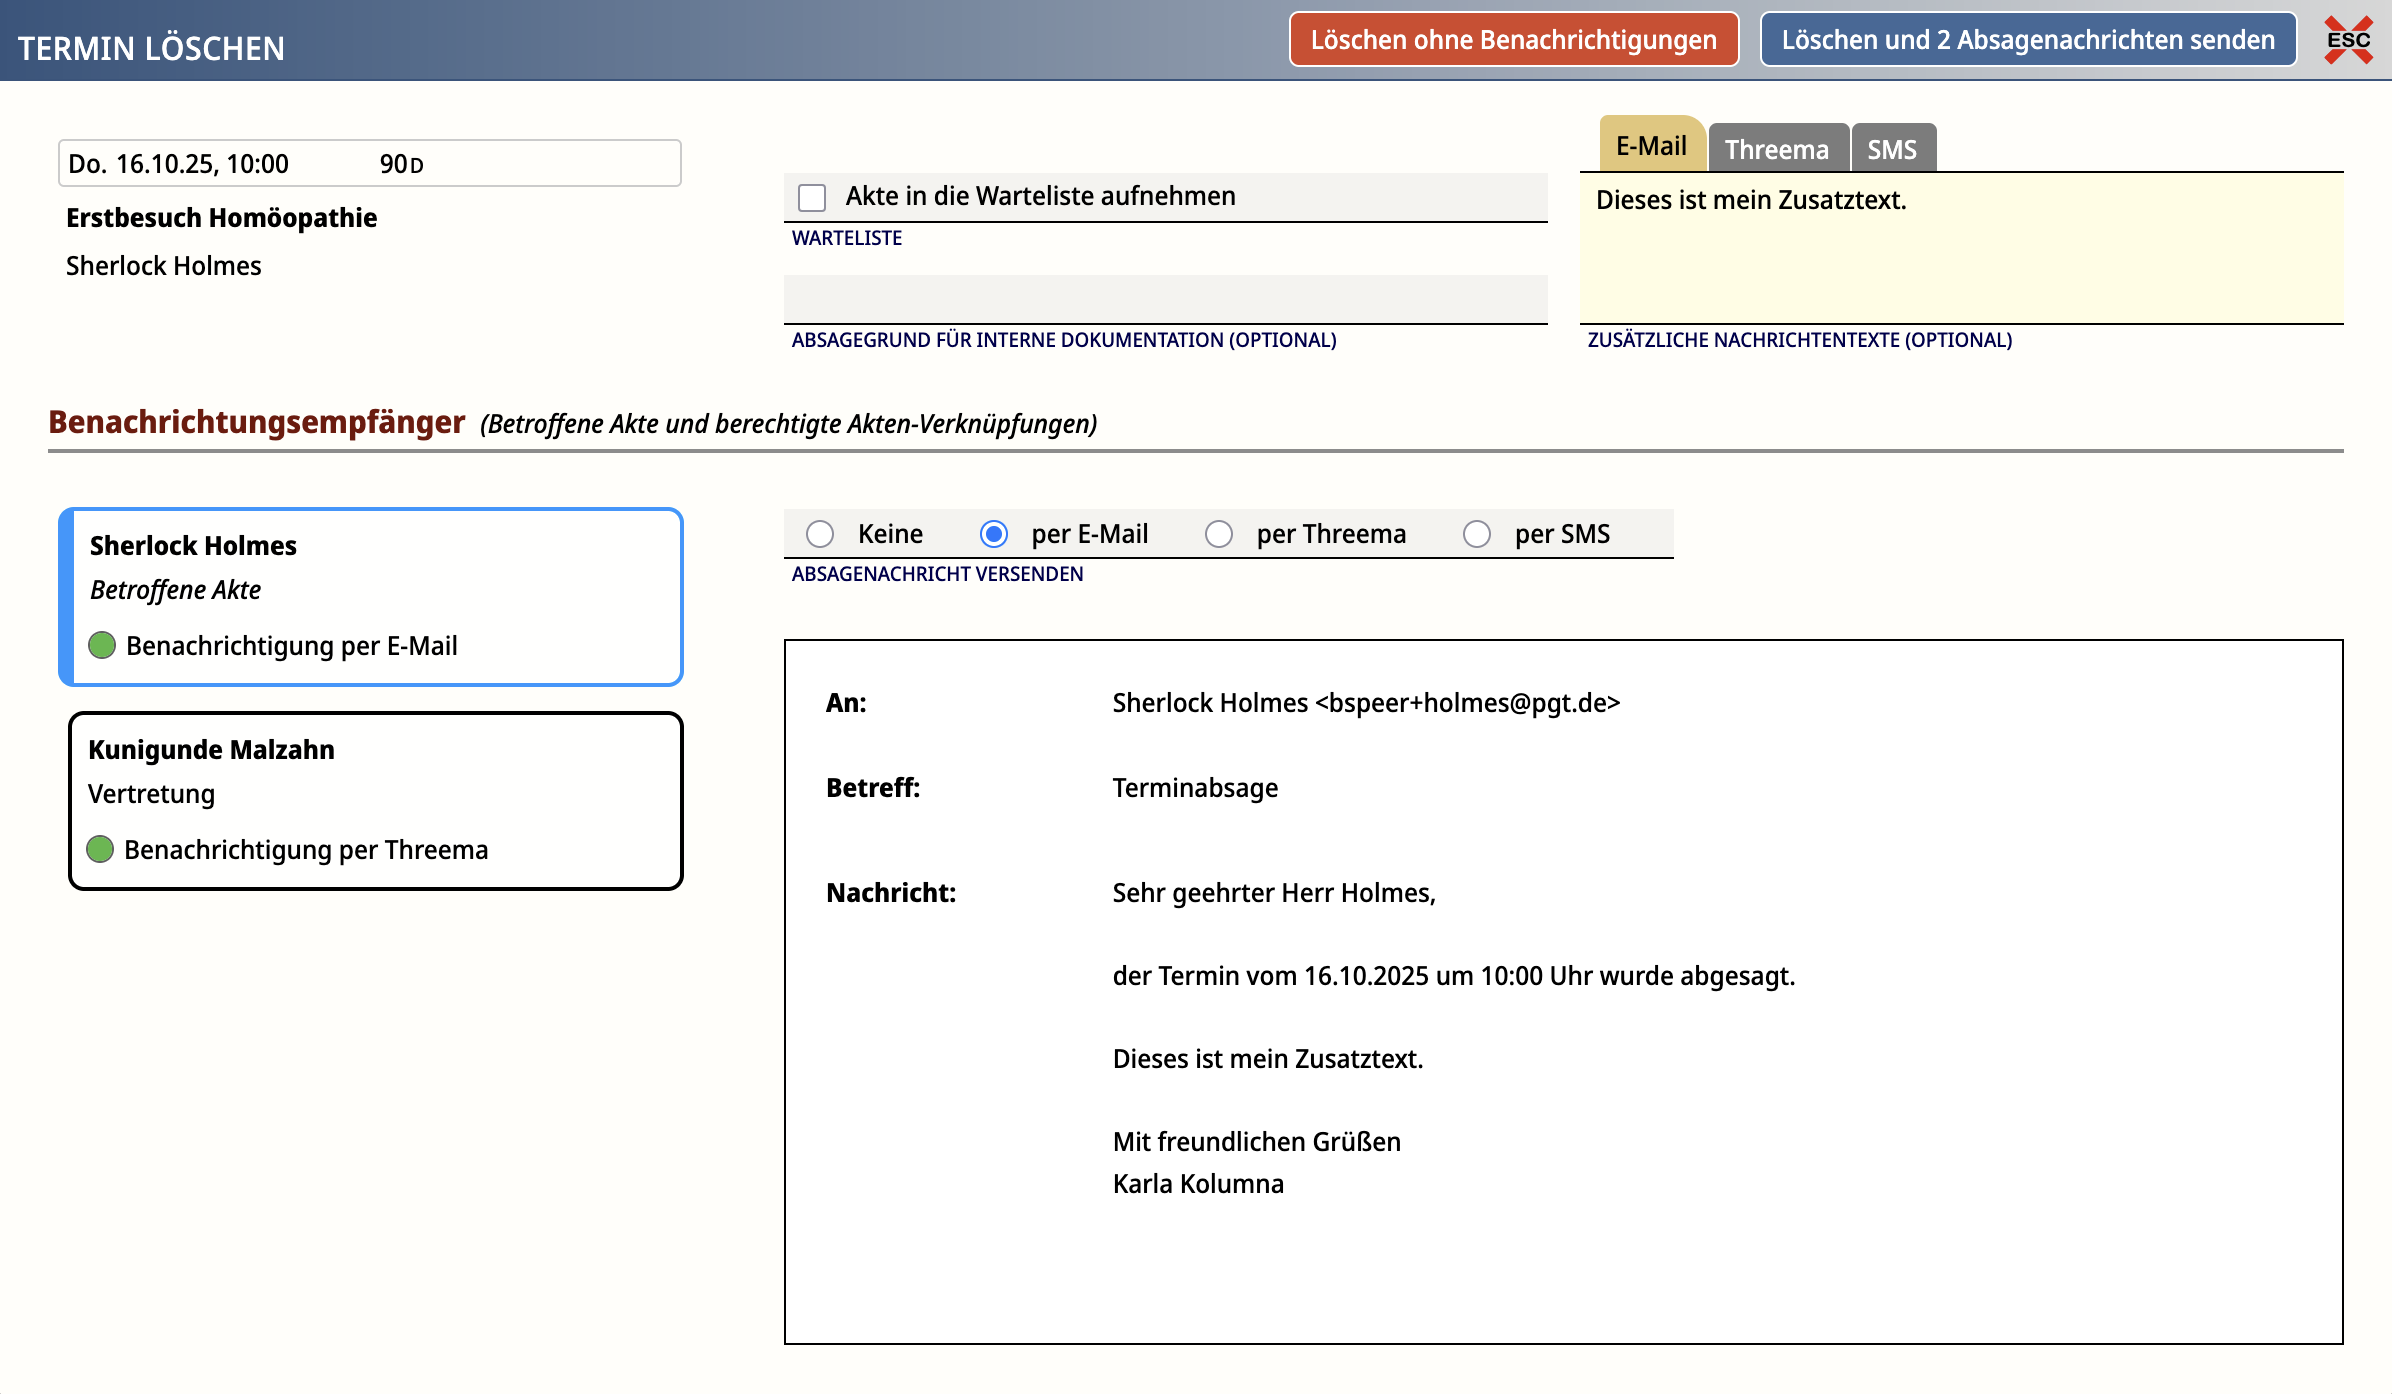The width and height of the screenshot is (2392, 1394).
Task: Select the Kunigunde Malzahn recipient card
Action: [376, 801]
